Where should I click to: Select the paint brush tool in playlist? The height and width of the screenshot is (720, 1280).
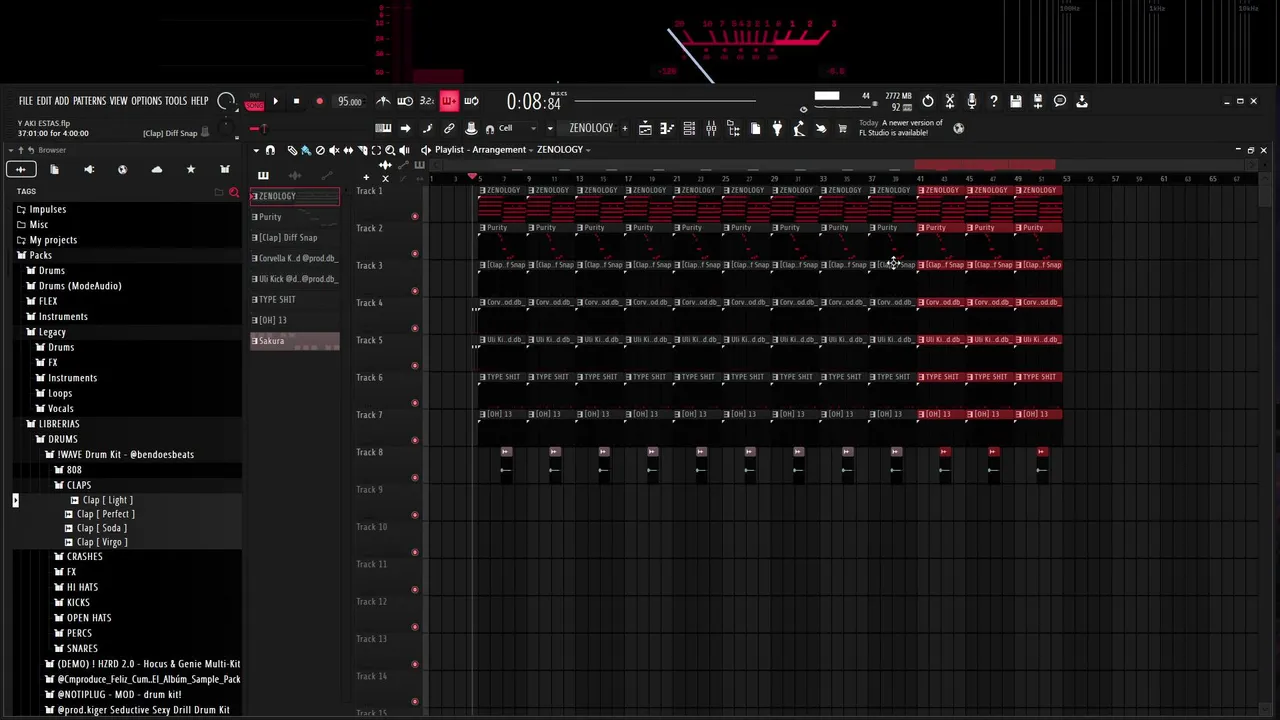click(306, 150)
